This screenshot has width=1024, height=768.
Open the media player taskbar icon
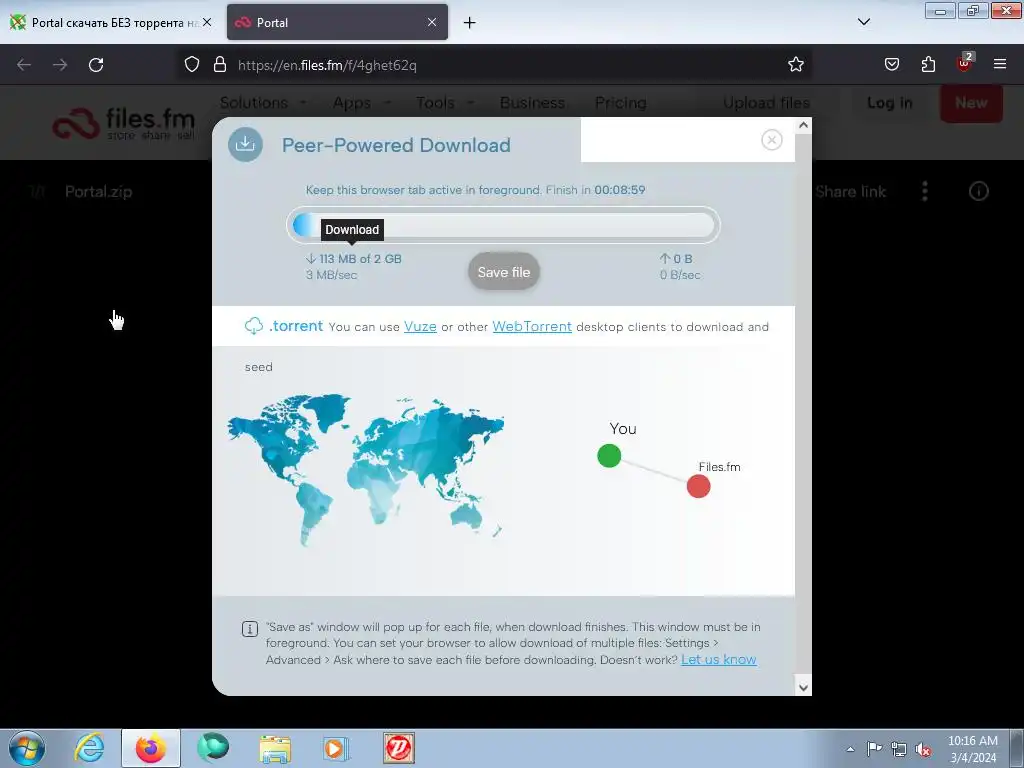336,748
